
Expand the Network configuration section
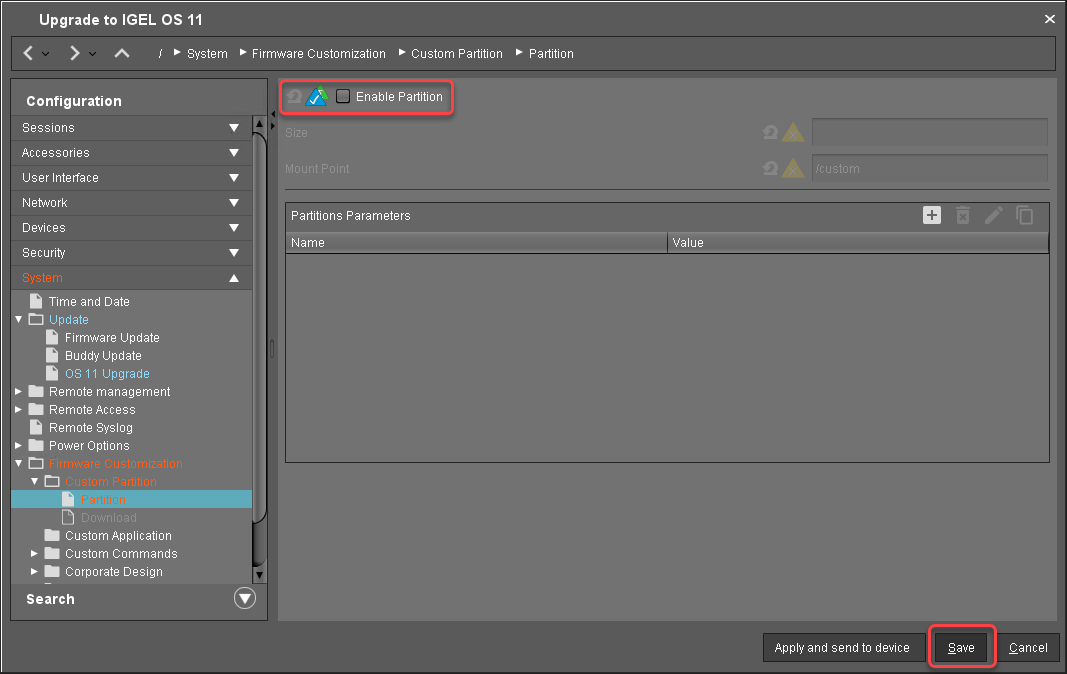(x=234, y=203)
